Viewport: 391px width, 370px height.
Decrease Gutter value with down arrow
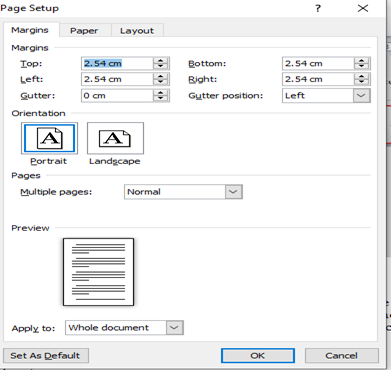tap(161, 98)
